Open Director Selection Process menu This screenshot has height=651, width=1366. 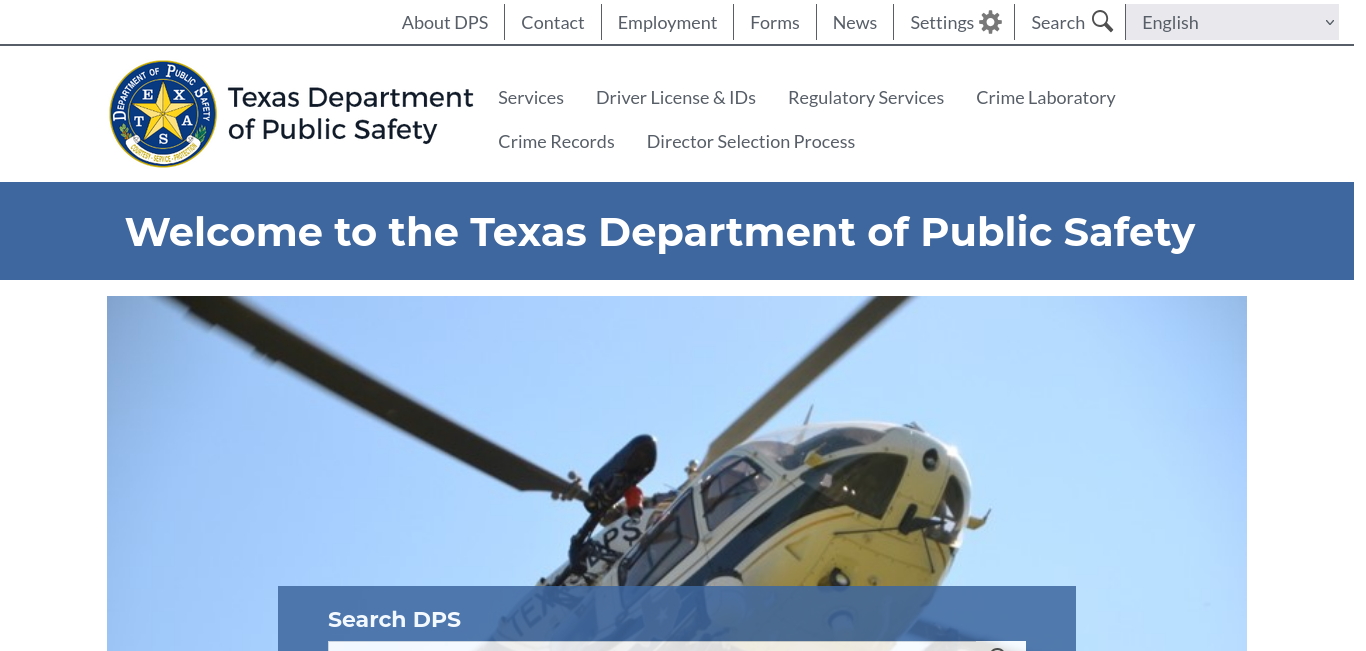(751, 141)
